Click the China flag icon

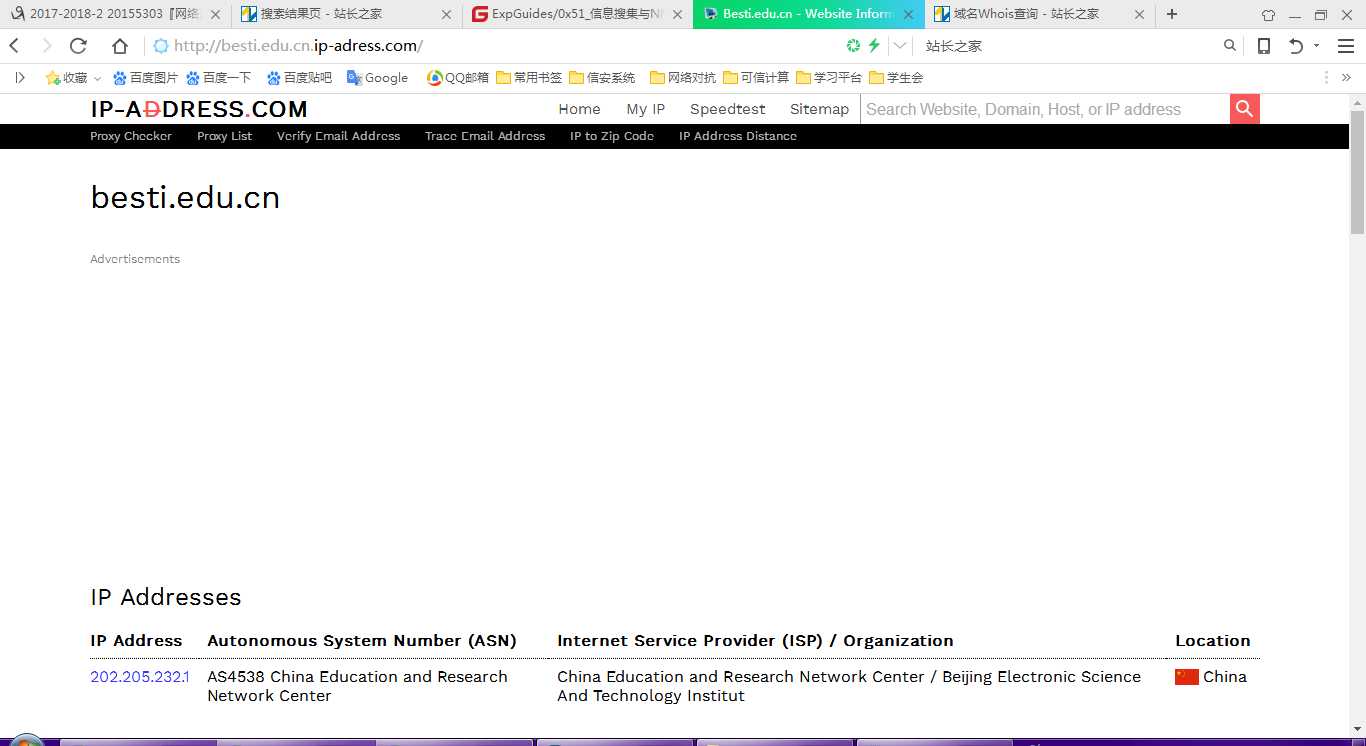pyautogui.click(x=1187, y=677)
